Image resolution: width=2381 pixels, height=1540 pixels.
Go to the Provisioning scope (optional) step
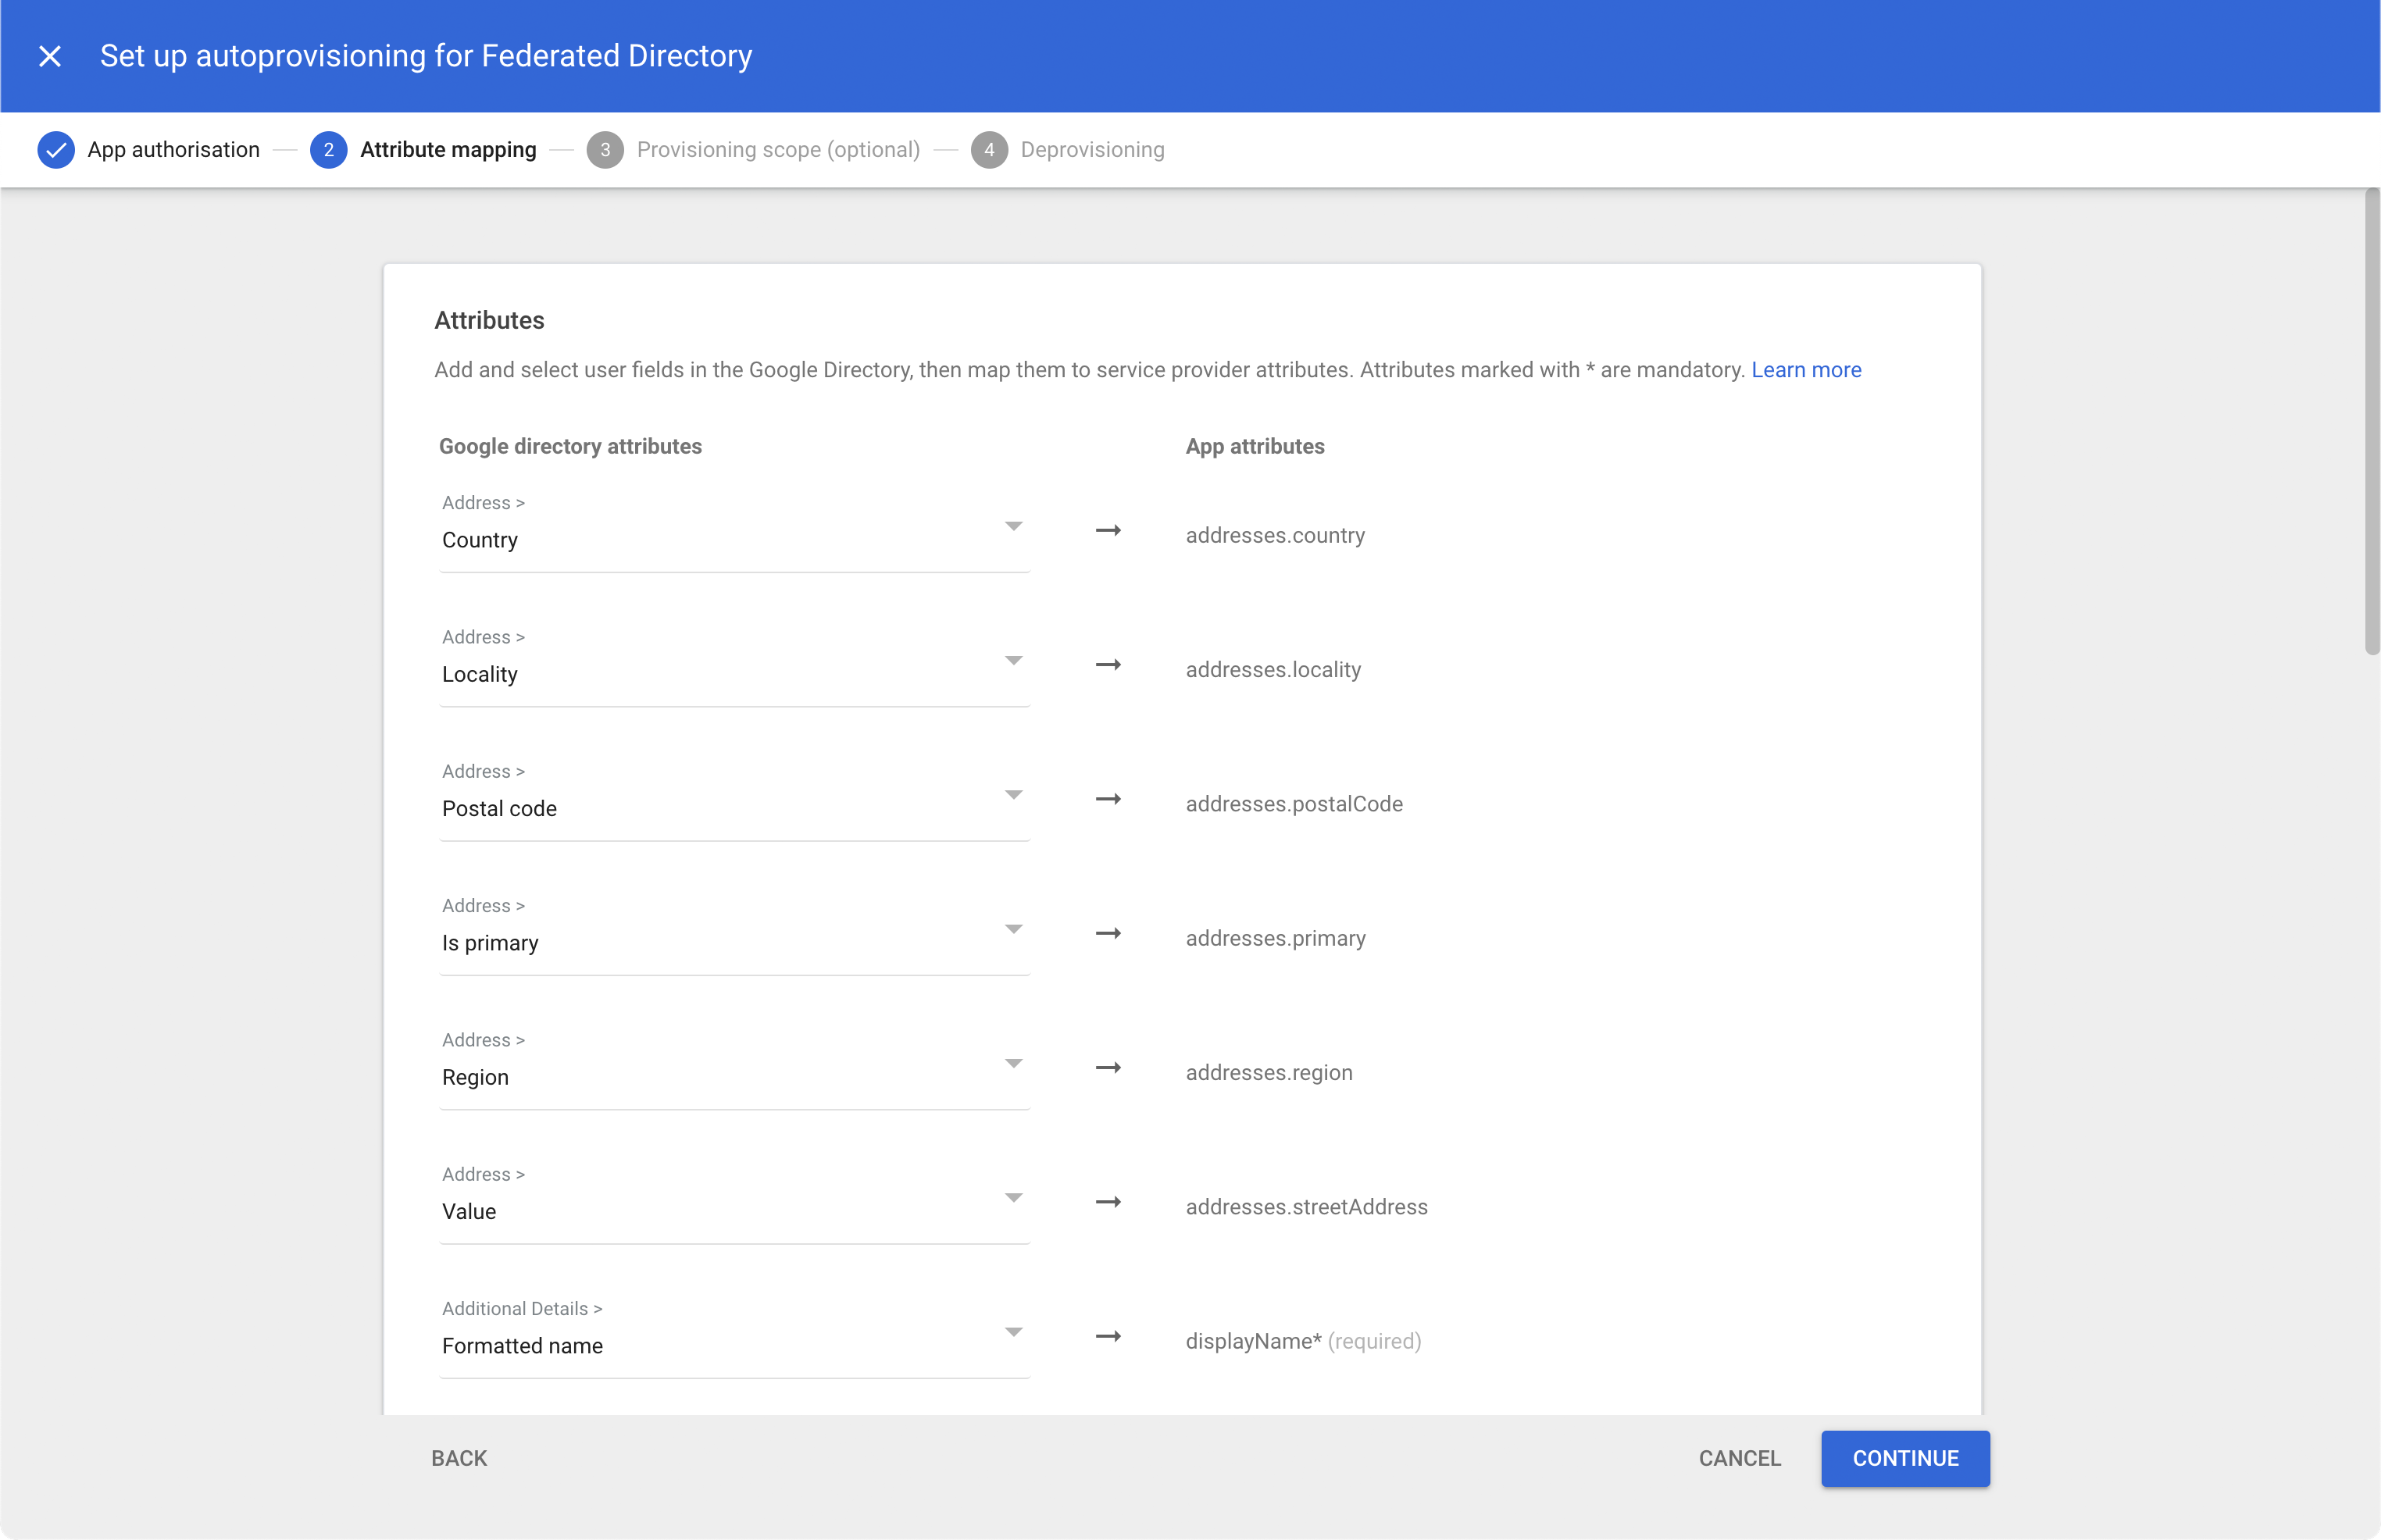(x=778, y=150)
